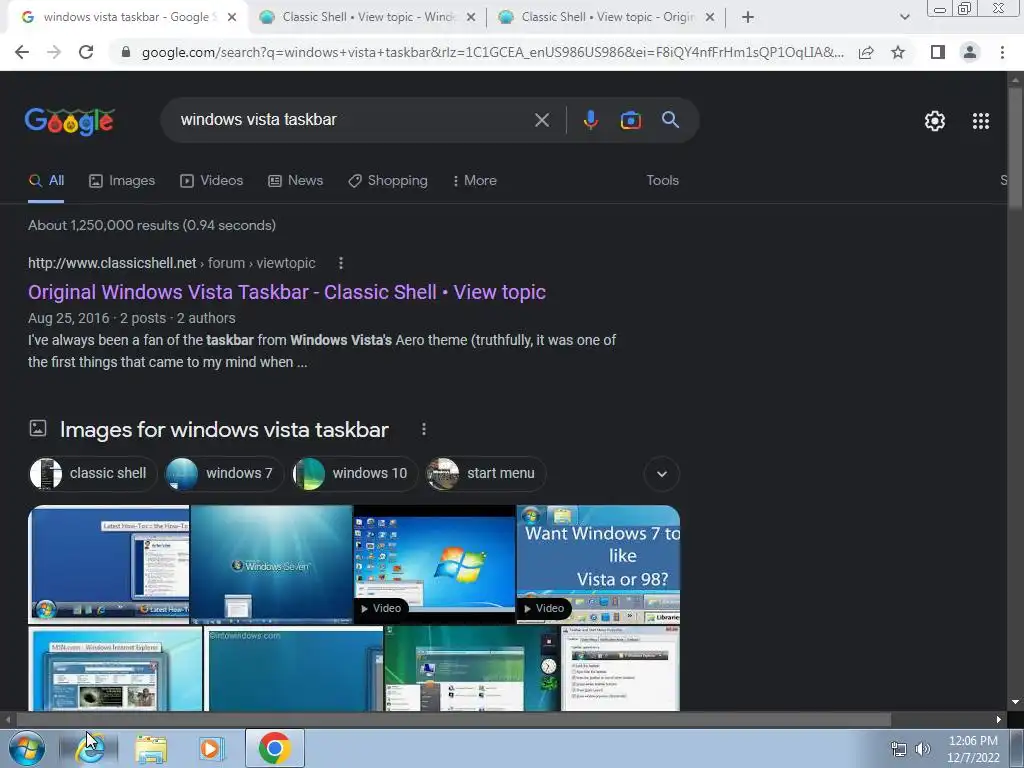Filter images by windows 10 chip

(x=355, y=473)
